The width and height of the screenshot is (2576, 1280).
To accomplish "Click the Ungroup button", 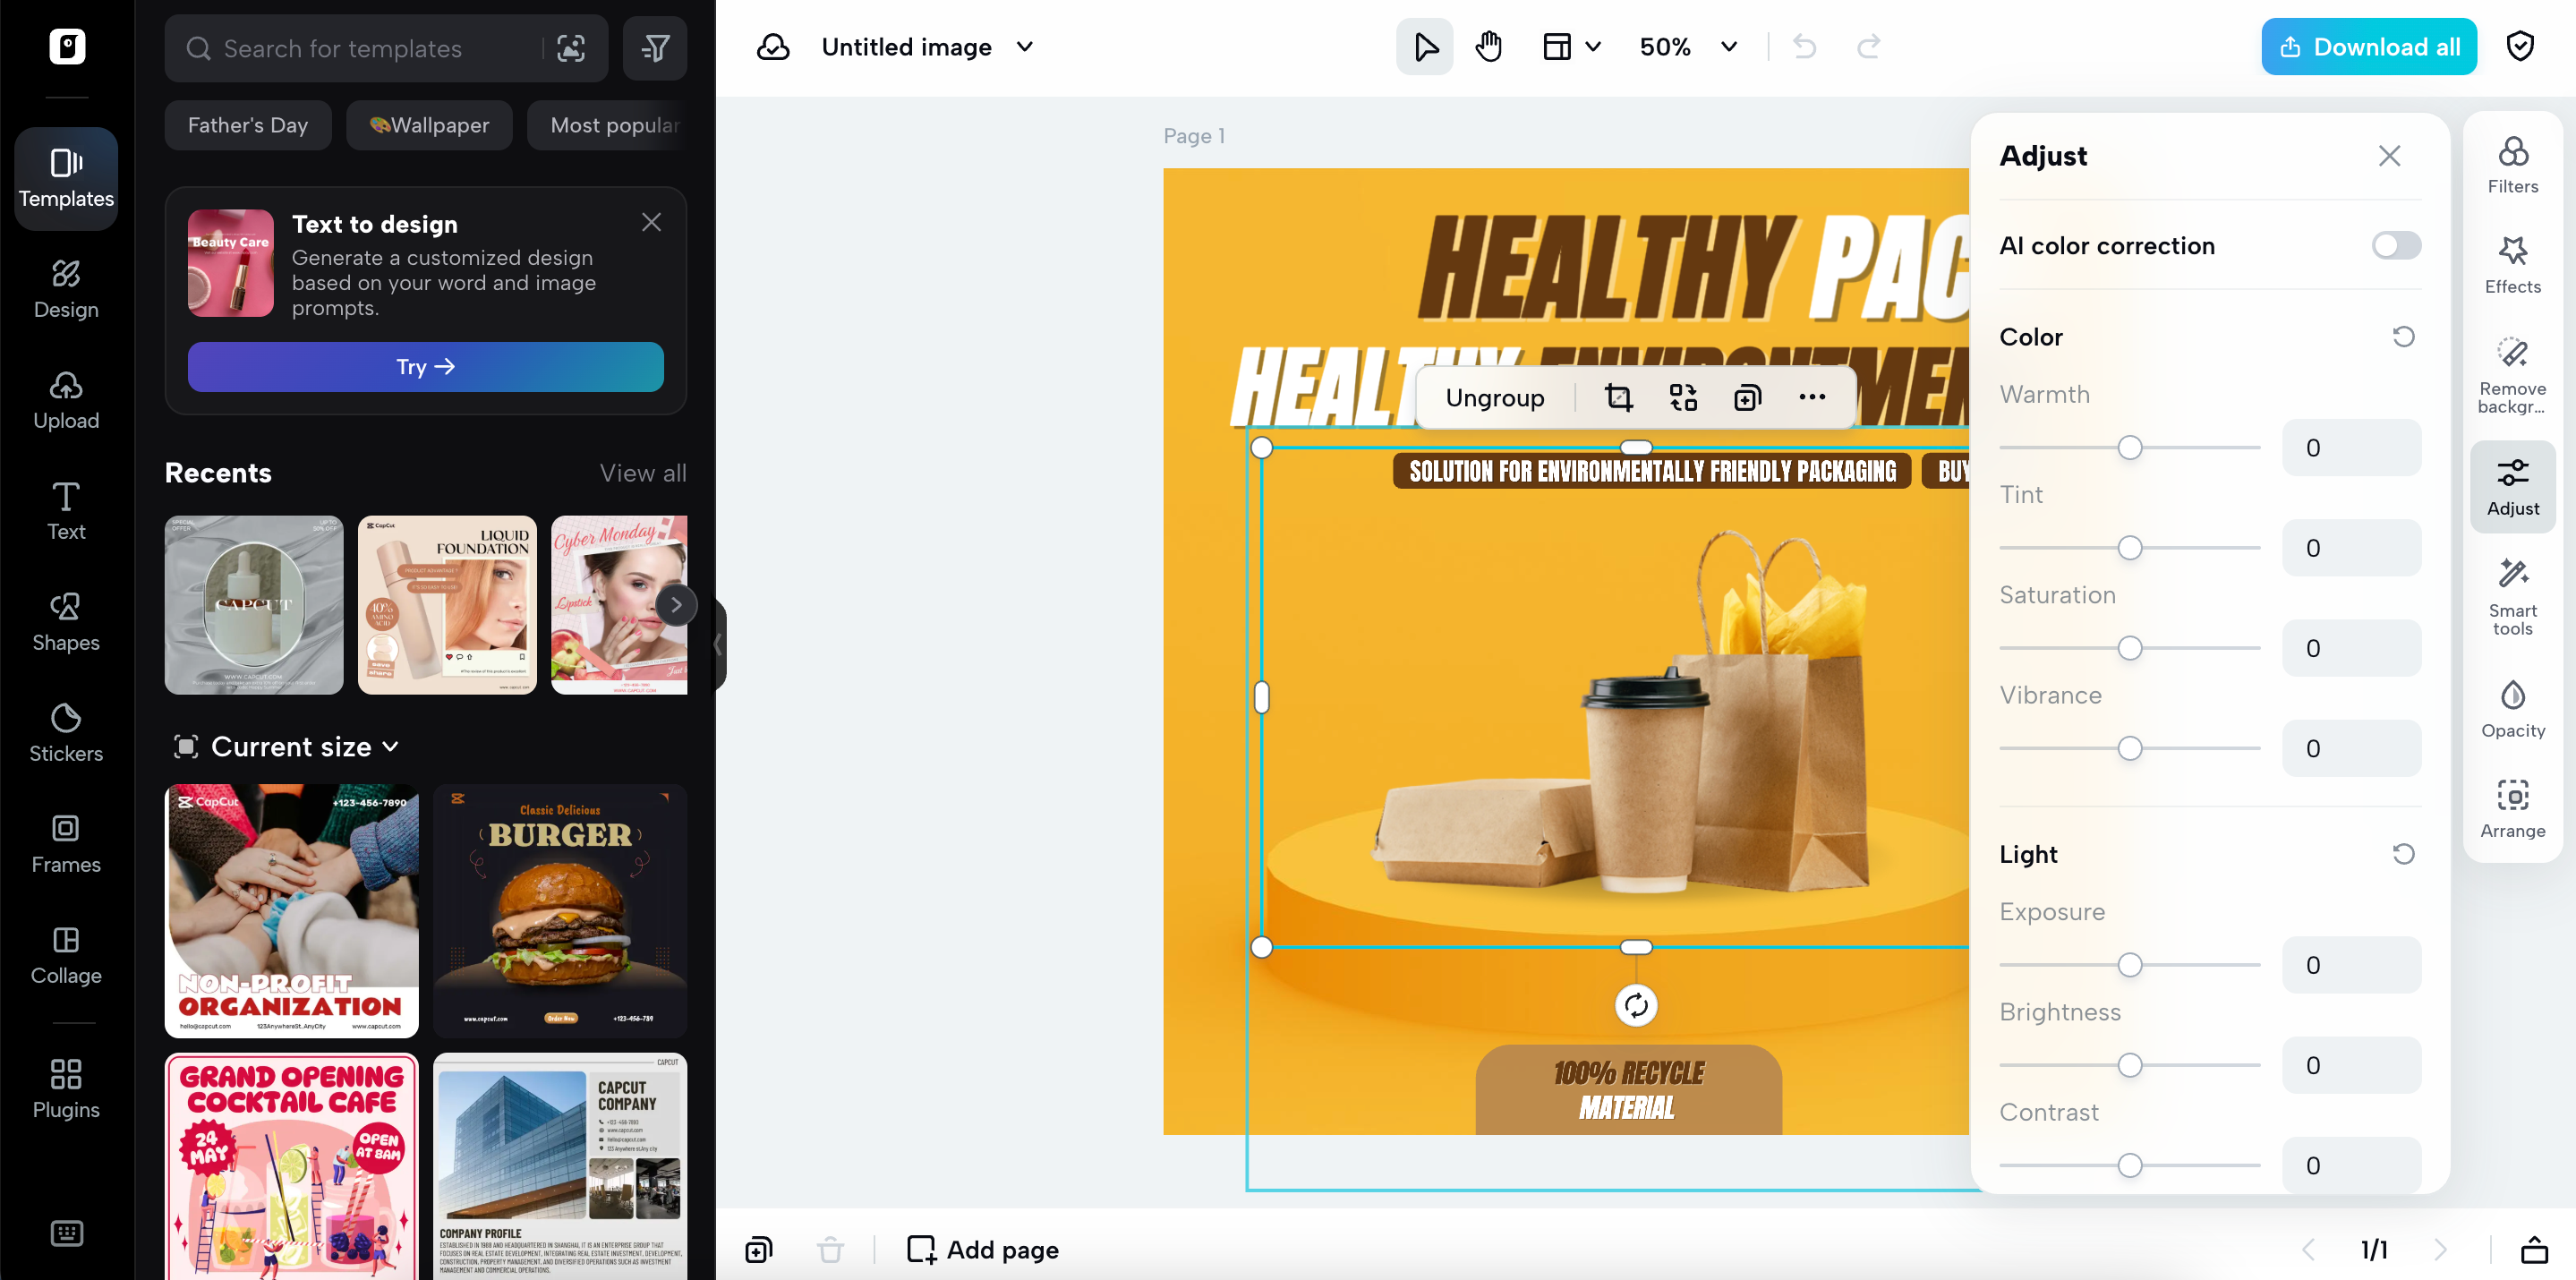I will [x=1494, y=398].
